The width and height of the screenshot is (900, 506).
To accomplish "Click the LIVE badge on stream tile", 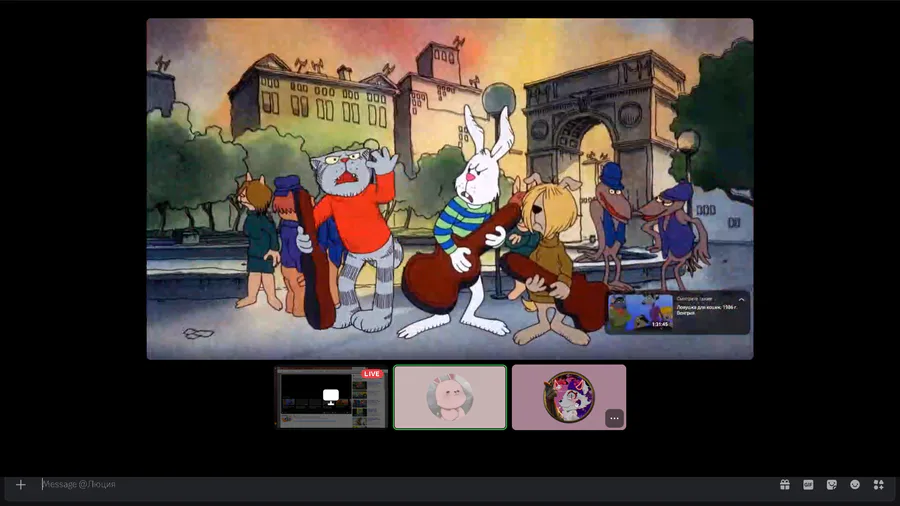I will click(371, 373).
